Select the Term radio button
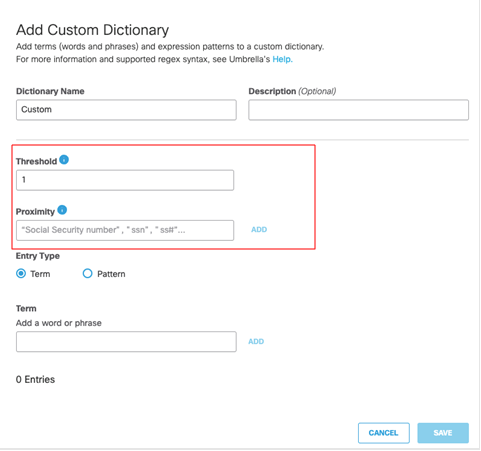The width and height of the screenshot is (481, 451). click(21, 274)
